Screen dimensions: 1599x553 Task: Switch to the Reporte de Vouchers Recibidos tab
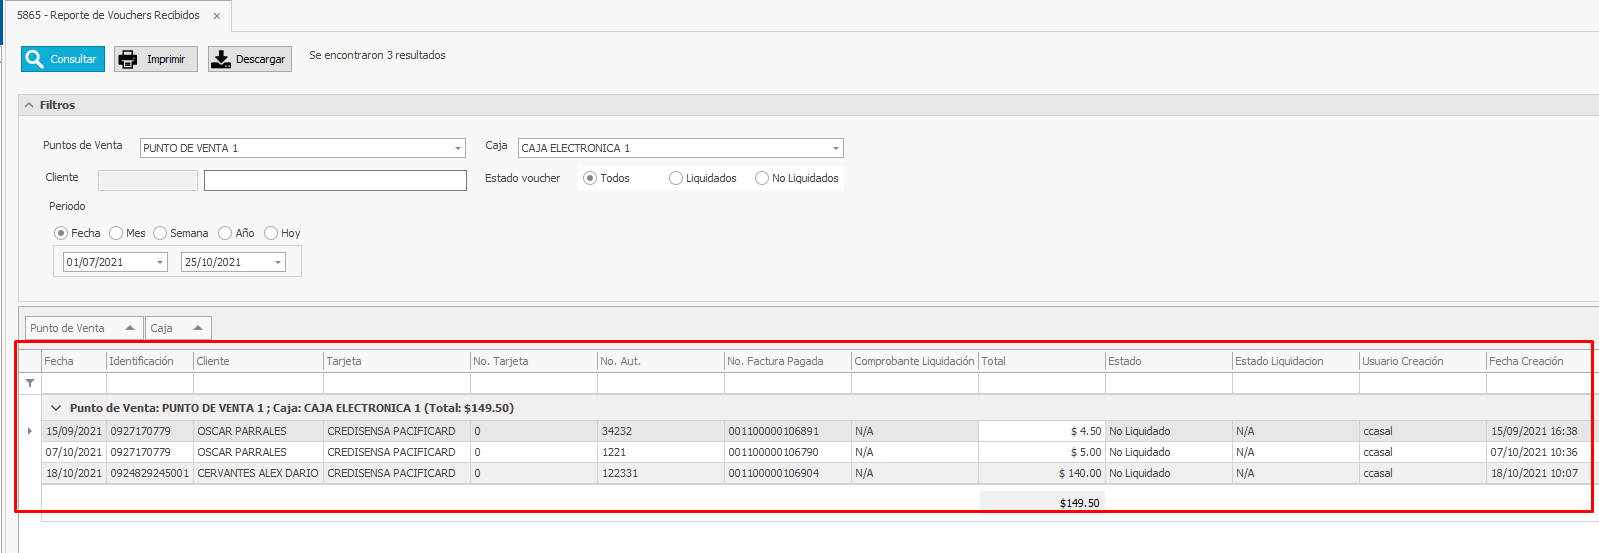pos(108,16)
